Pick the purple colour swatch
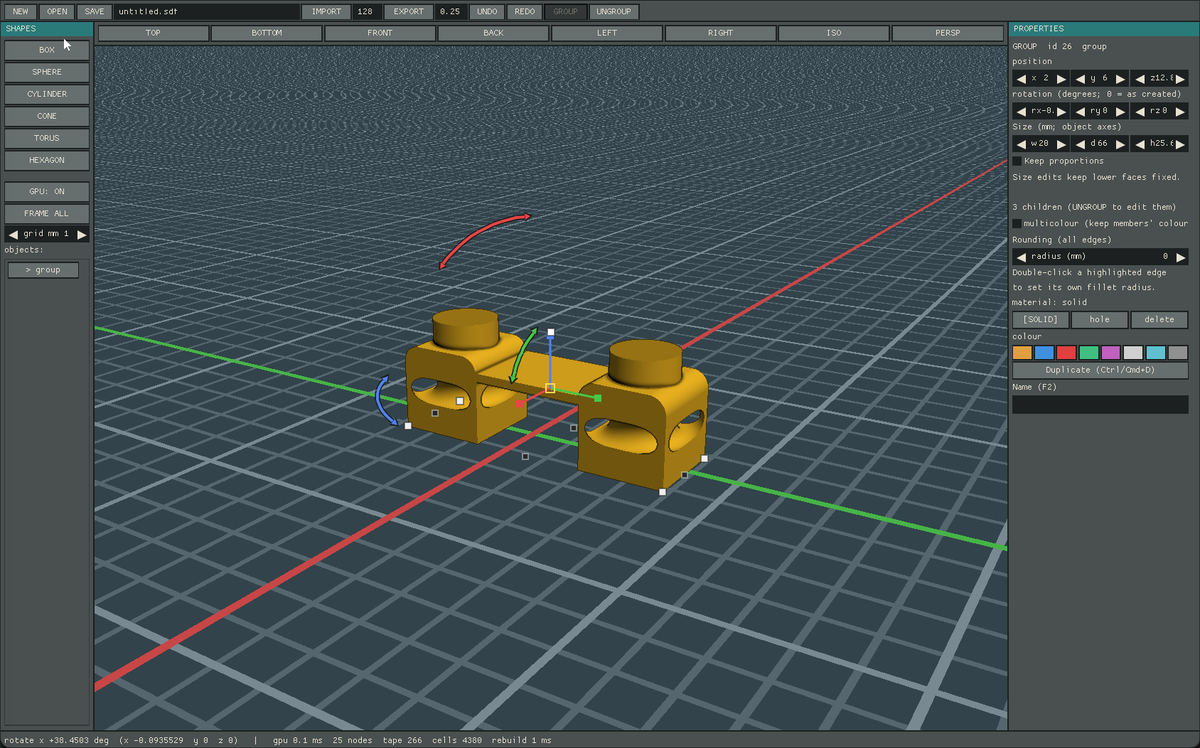Screen dimensions: 1200x748 [1110, 353]
